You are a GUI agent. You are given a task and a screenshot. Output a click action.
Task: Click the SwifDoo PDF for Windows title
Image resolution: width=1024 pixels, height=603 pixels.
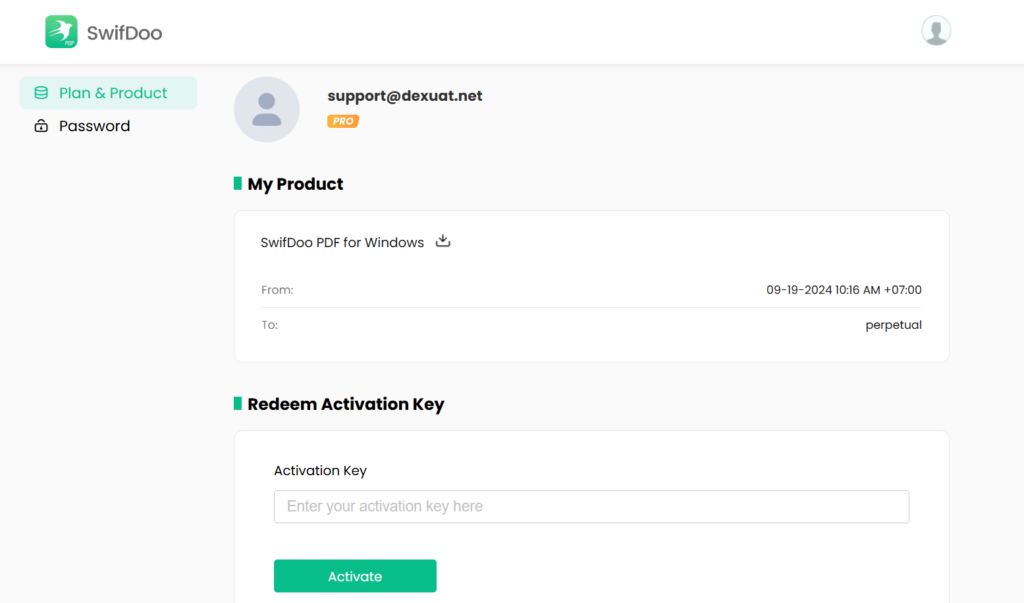click(342, 242)
